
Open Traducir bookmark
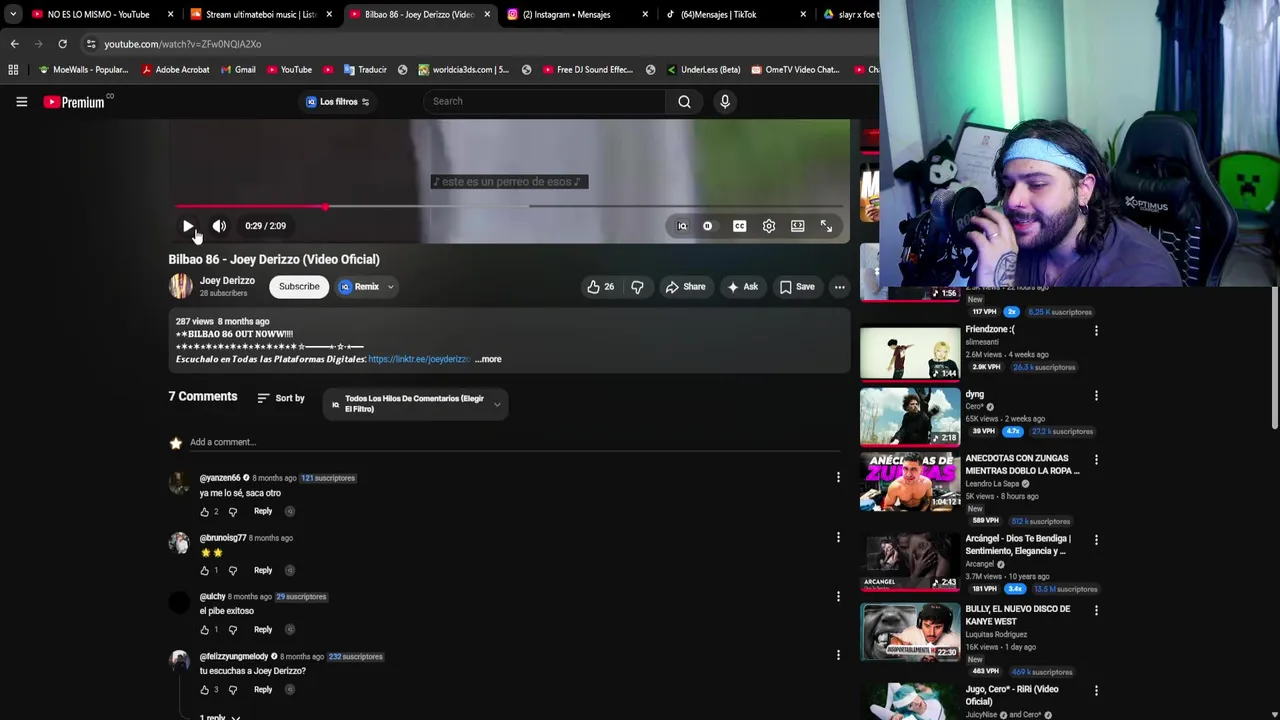365,70
